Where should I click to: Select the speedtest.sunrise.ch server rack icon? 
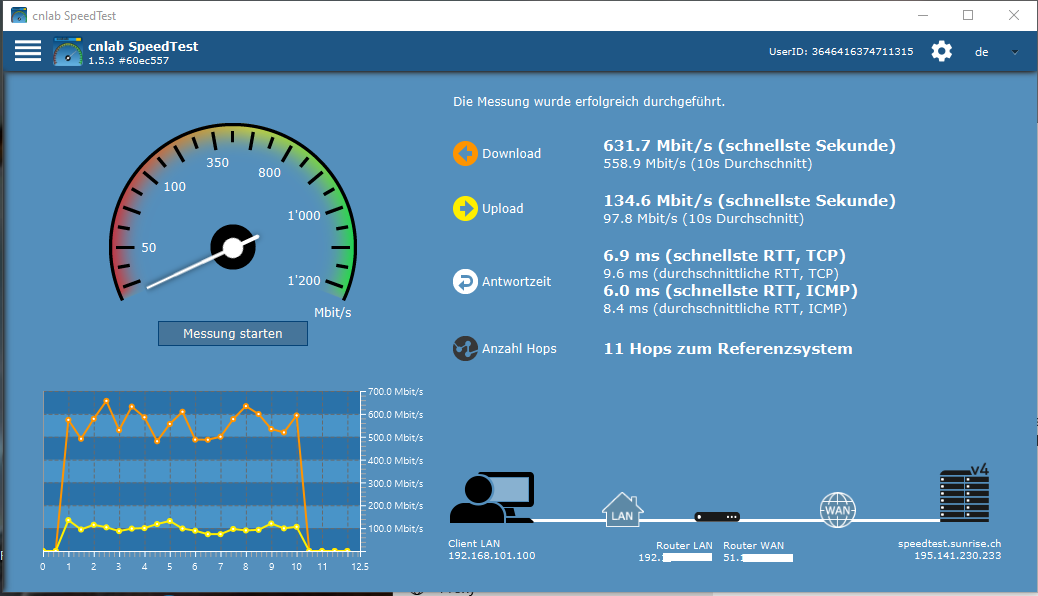coord(965,494)
